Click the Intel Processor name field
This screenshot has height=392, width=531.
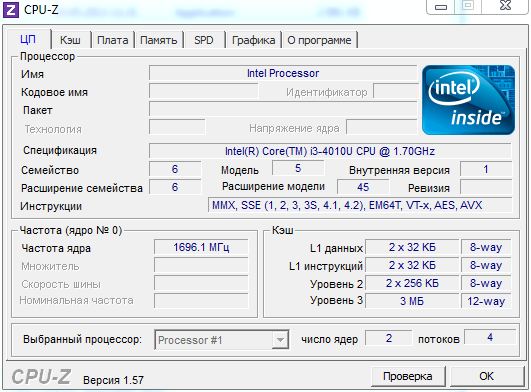[x=283, y=73]
